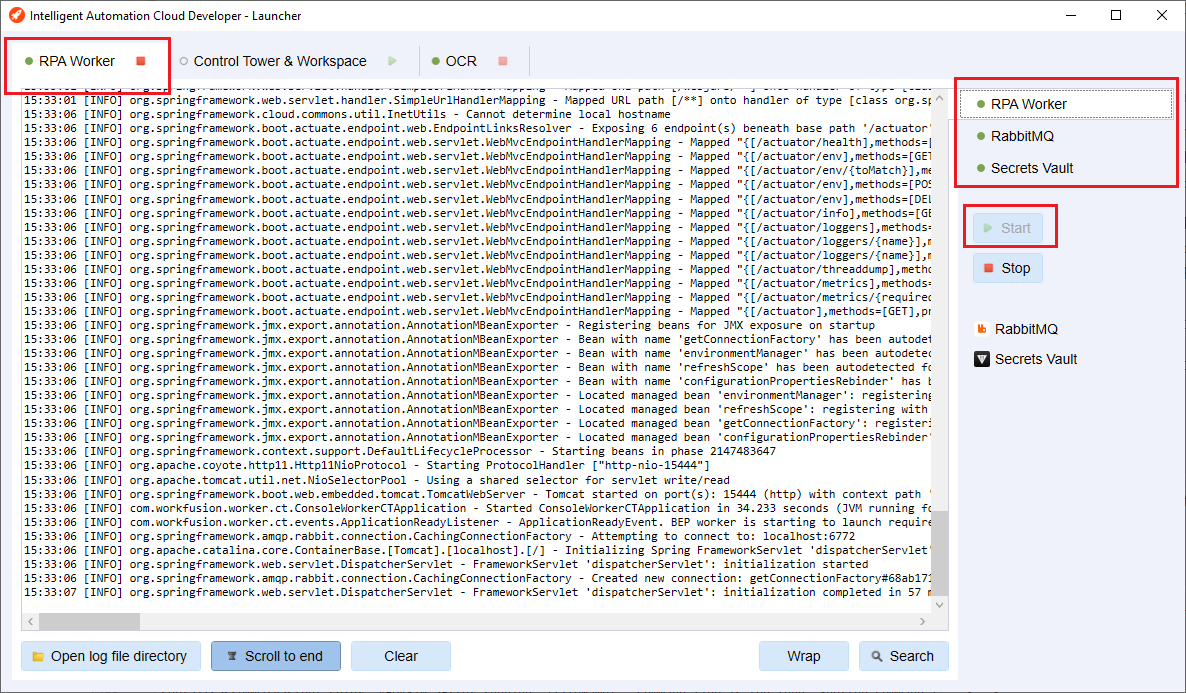
Task: Maximize the Launcher window
Action: tap(1116, 15)
